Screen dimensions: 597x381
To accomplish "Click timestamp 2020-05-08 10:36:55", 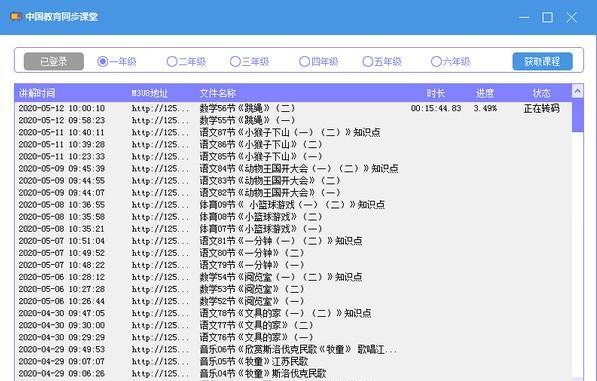I will (x=62, y=205).
